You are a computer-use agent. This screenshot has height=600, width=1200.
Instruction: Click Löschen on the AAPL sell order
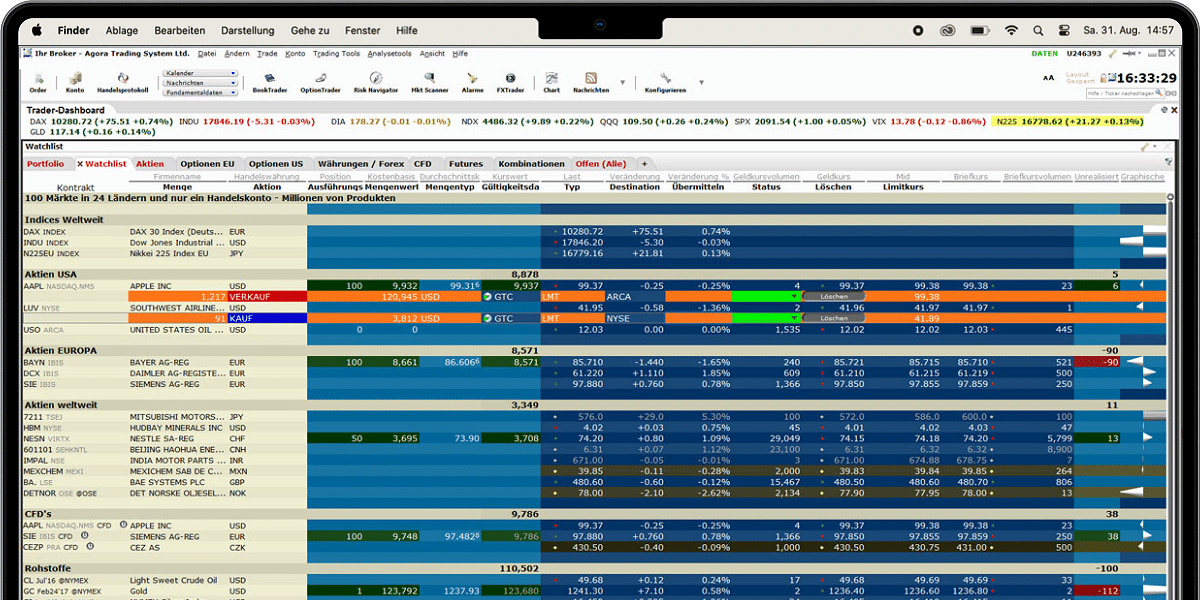tap(833, 297)
